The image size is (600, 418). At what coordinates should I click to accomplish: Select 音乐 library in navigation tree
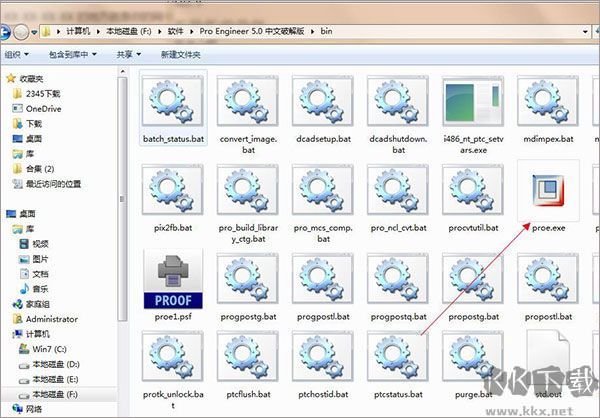[x=34, y=289]
